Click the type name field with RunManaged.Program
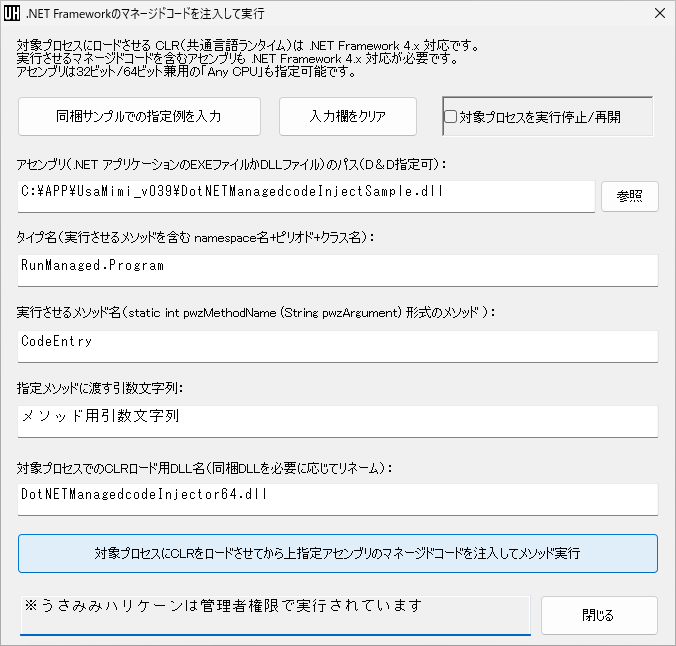The height and width of the screenshot is (646, 676). [x=338, y=270]
